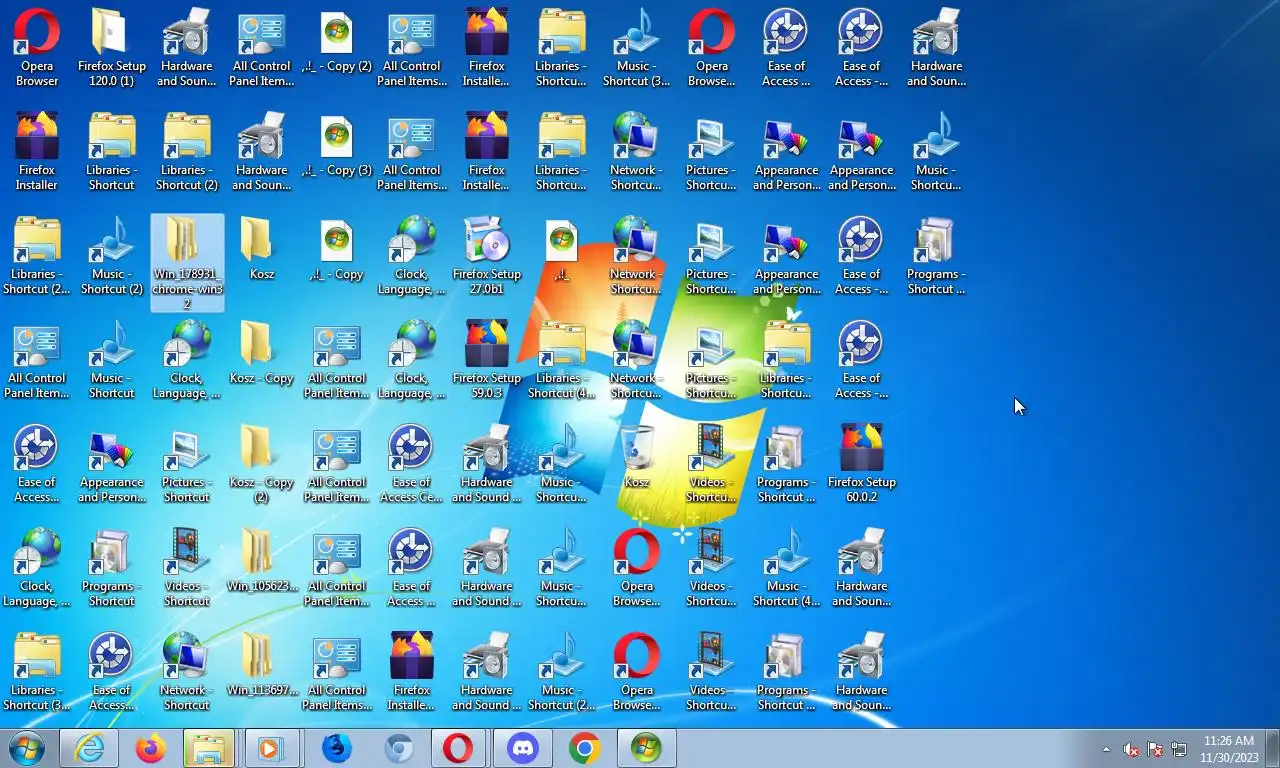Open the muted volume tray icon
The image size is (1280, 768).
click(x=1131, y=749)
